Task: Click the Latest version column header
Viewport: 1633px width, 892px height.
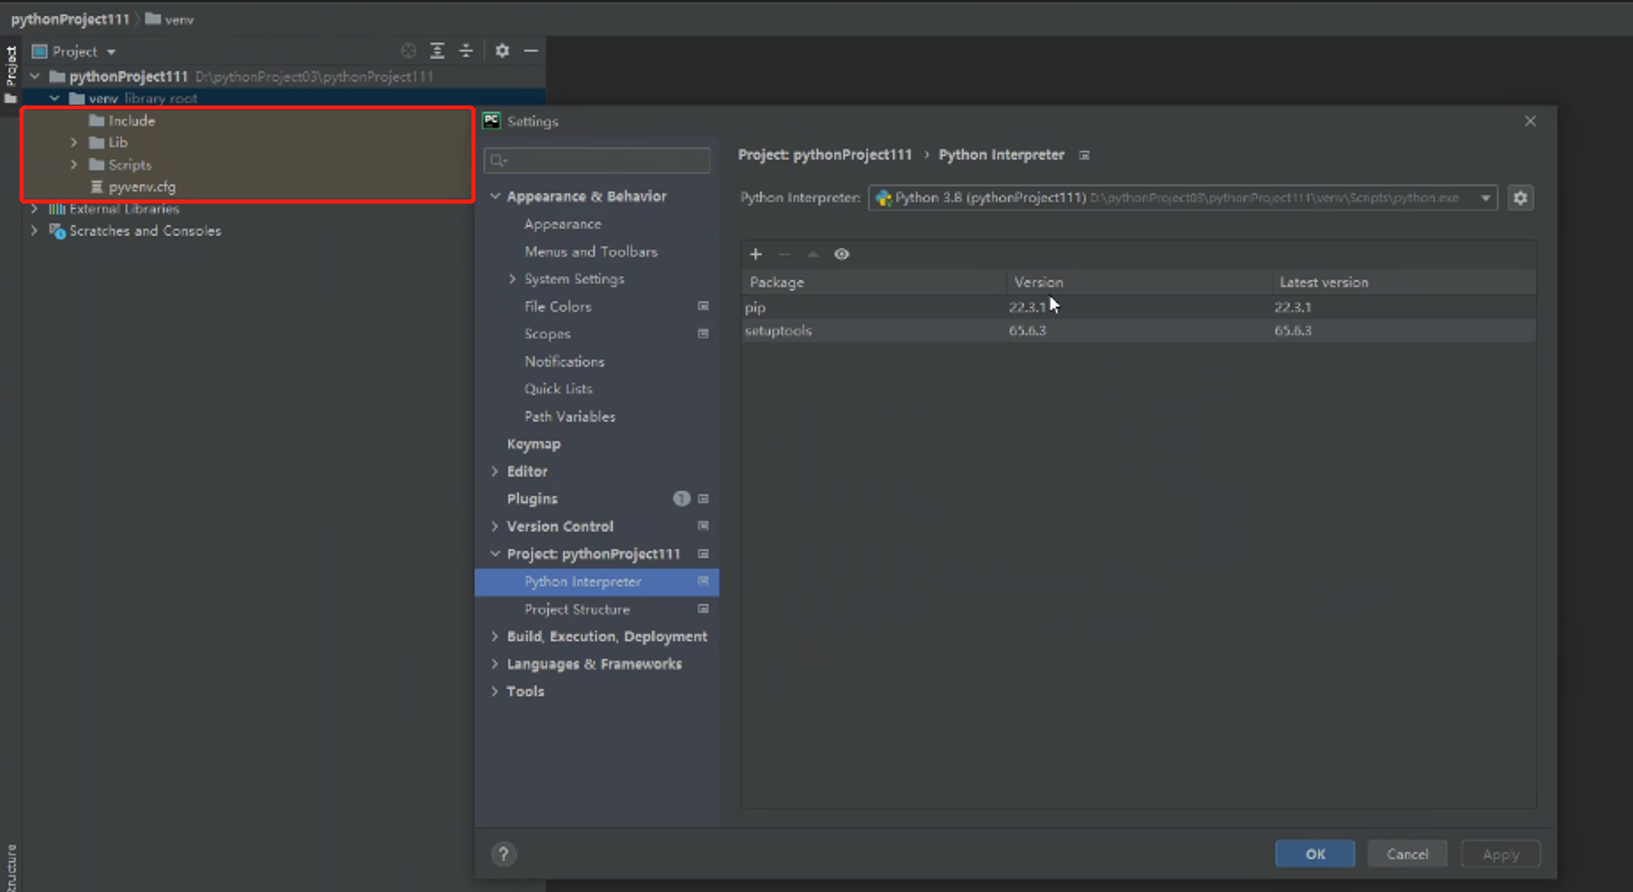Action: [1403, 282]
